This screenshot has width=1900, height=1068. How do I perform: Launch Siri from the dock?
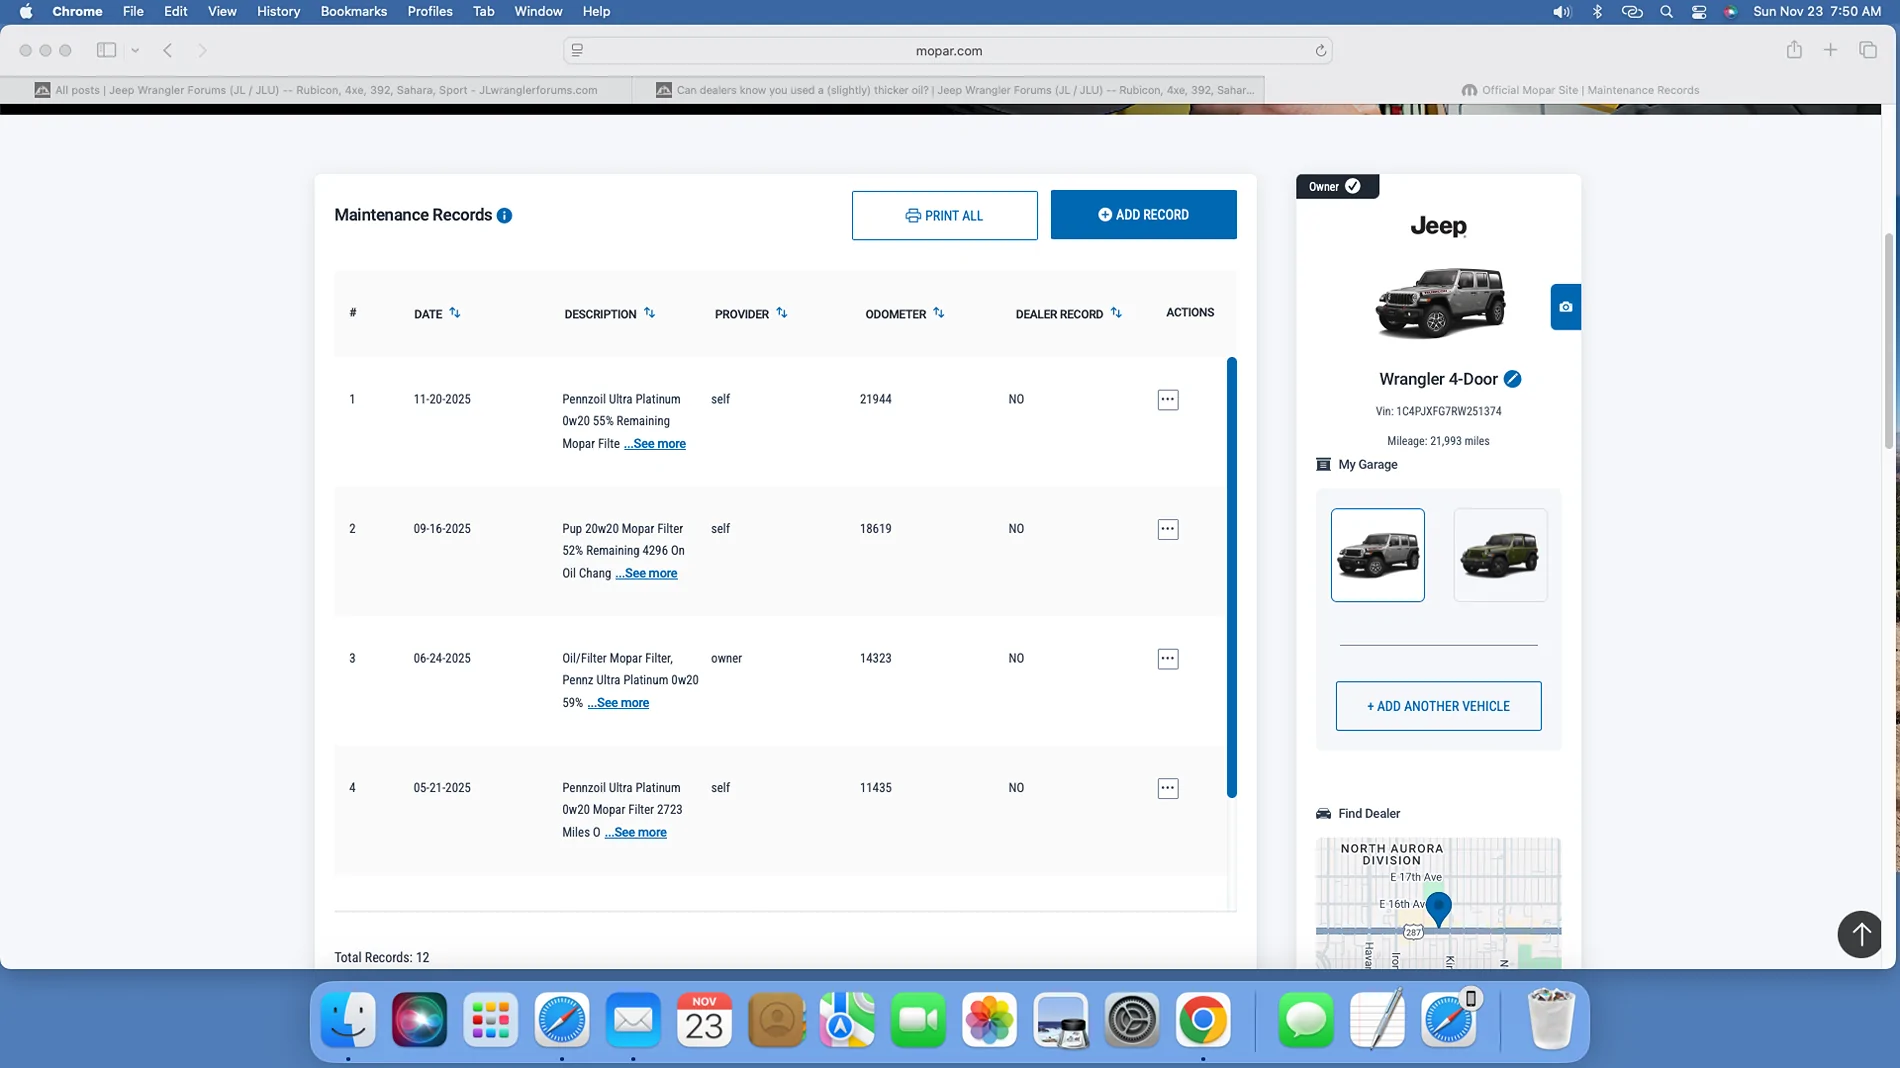[419, 1020]
